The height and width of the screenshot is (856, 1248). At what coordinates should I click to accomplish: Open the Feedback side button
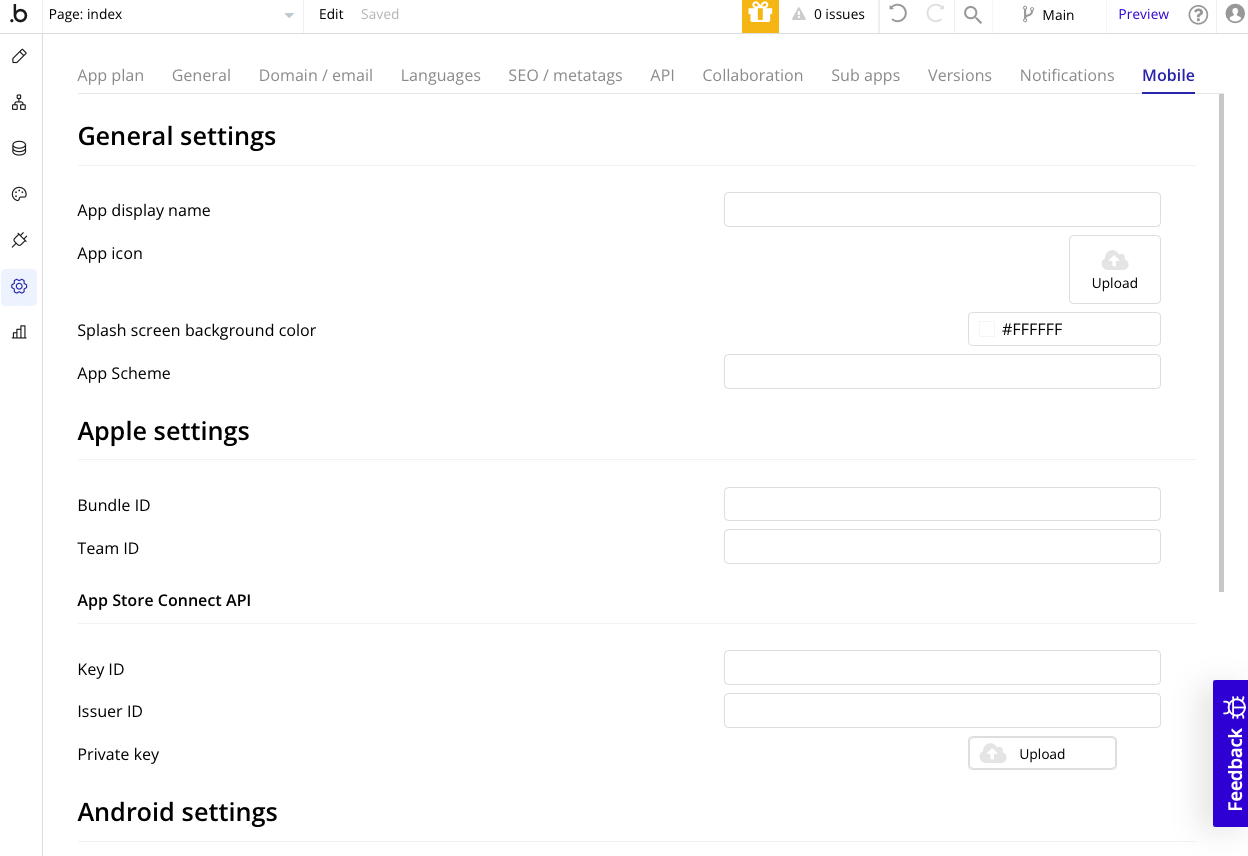(x=1231, y=754)
